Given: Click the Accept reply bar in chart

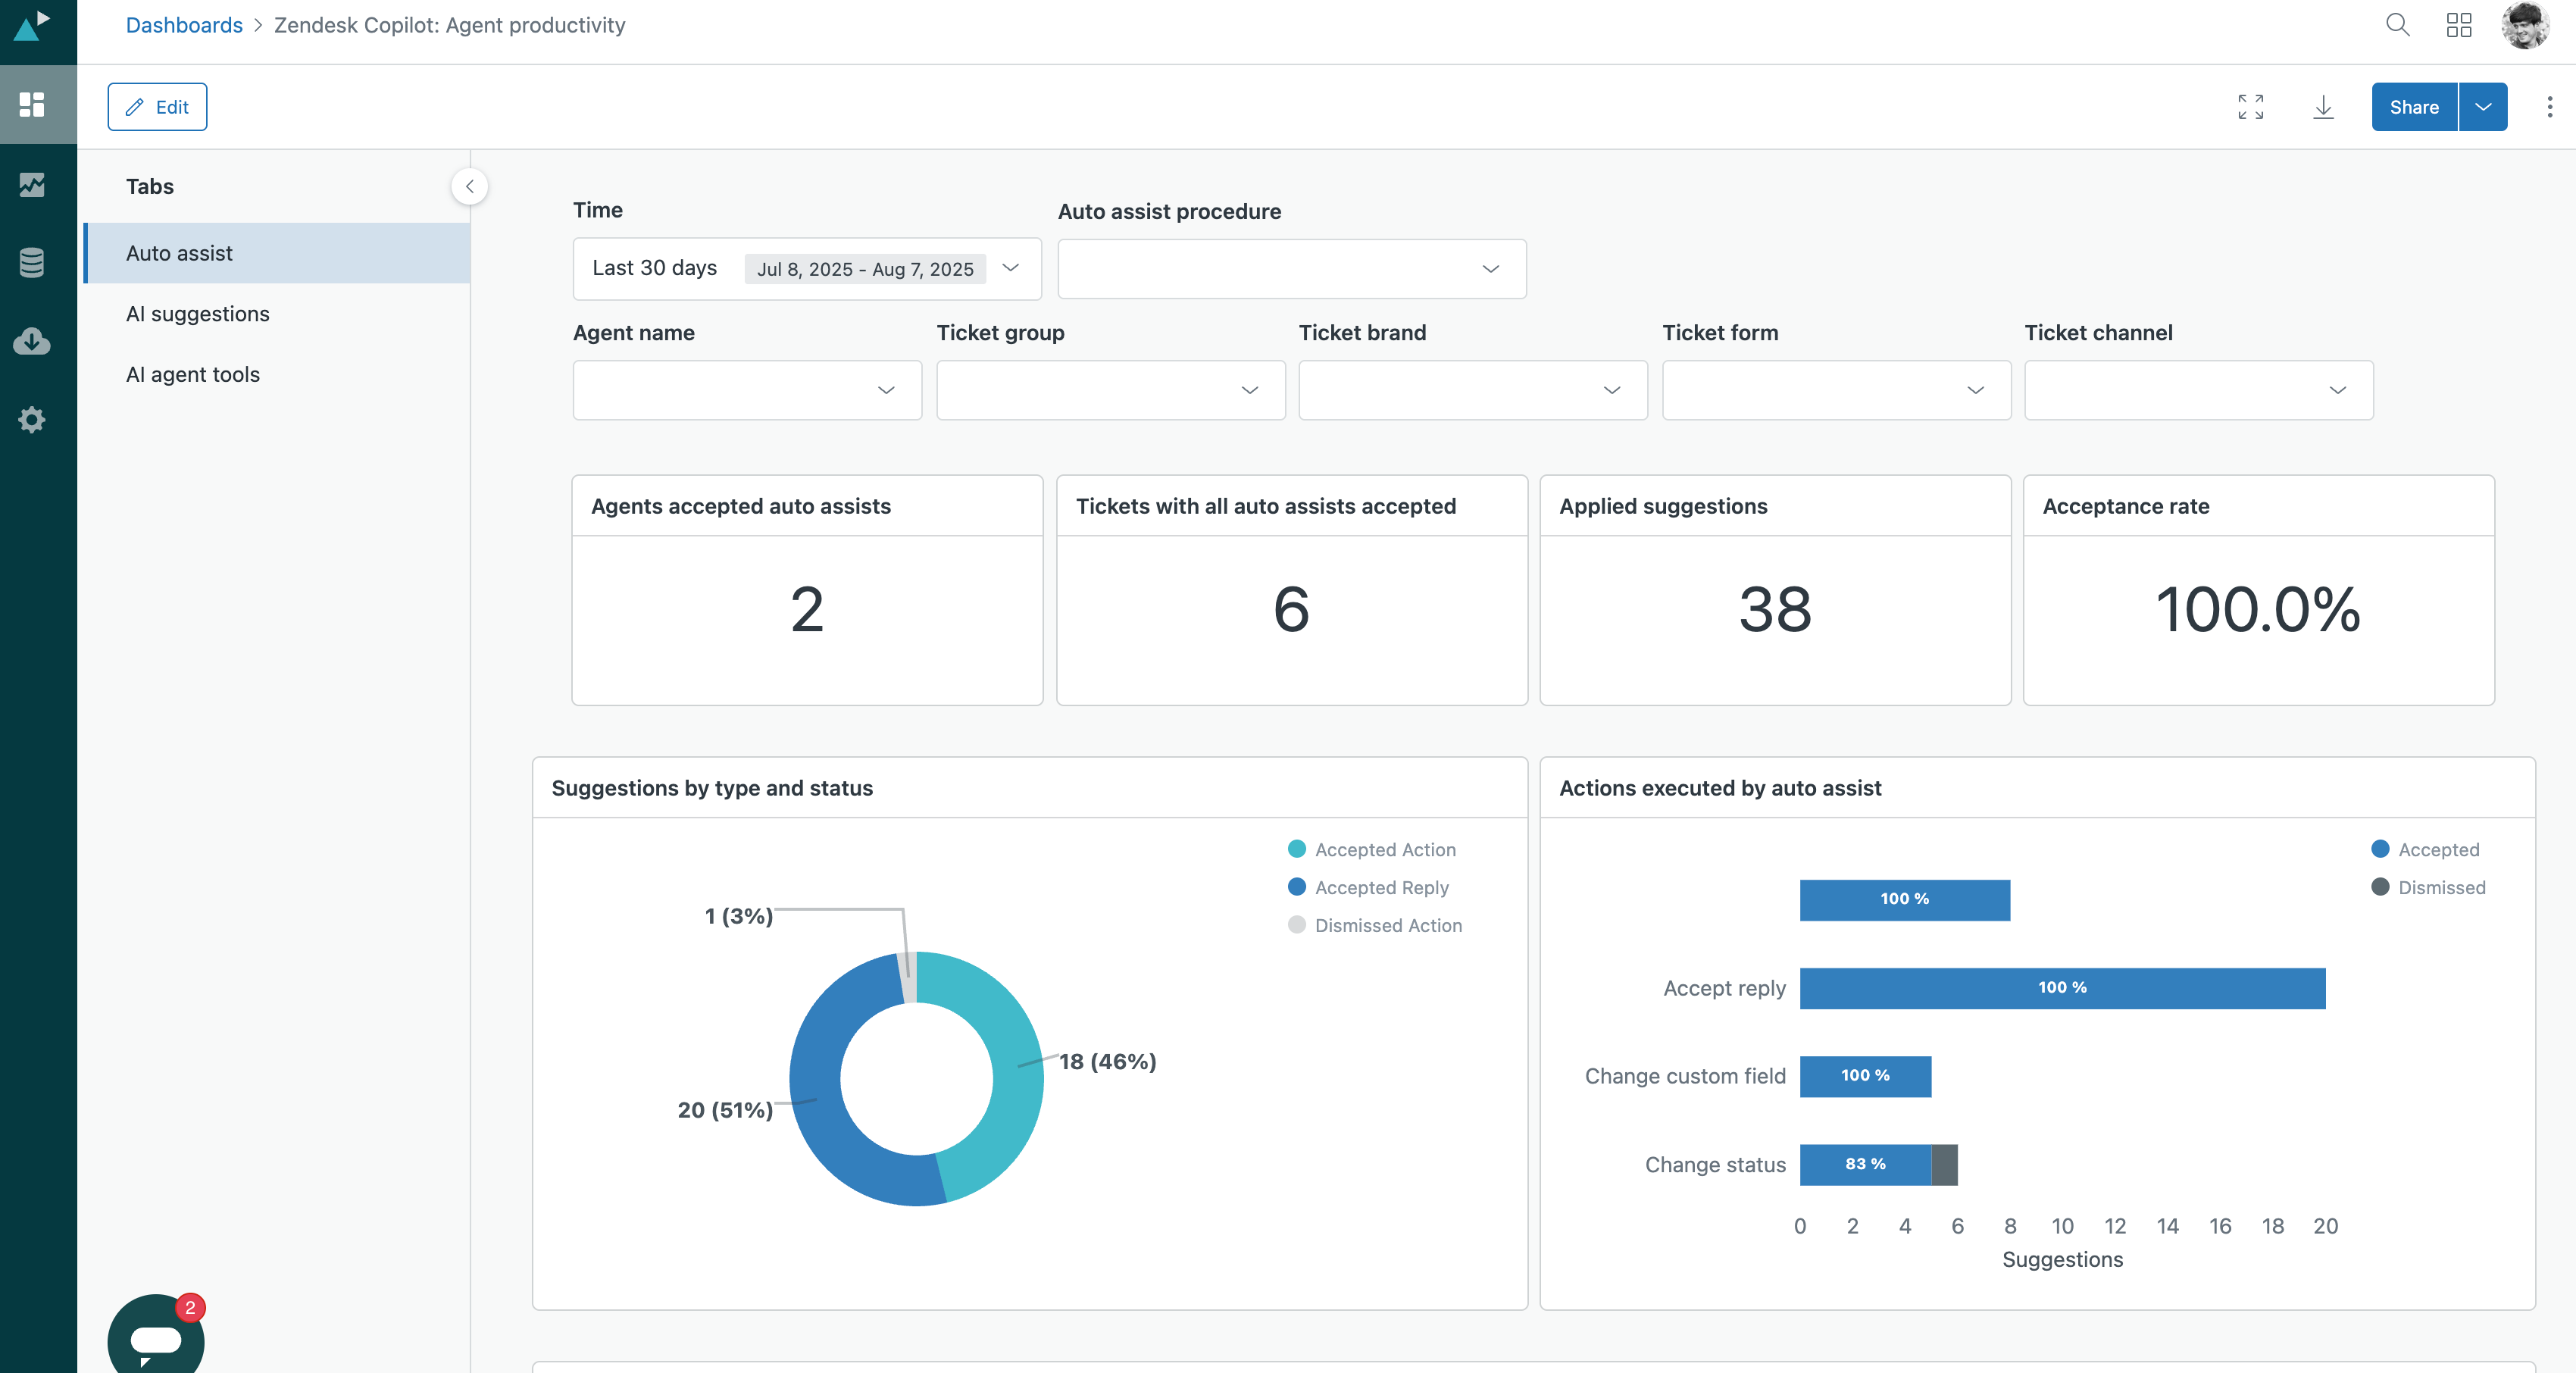Looking at the screenshot, I should (x=2061, y=988).
